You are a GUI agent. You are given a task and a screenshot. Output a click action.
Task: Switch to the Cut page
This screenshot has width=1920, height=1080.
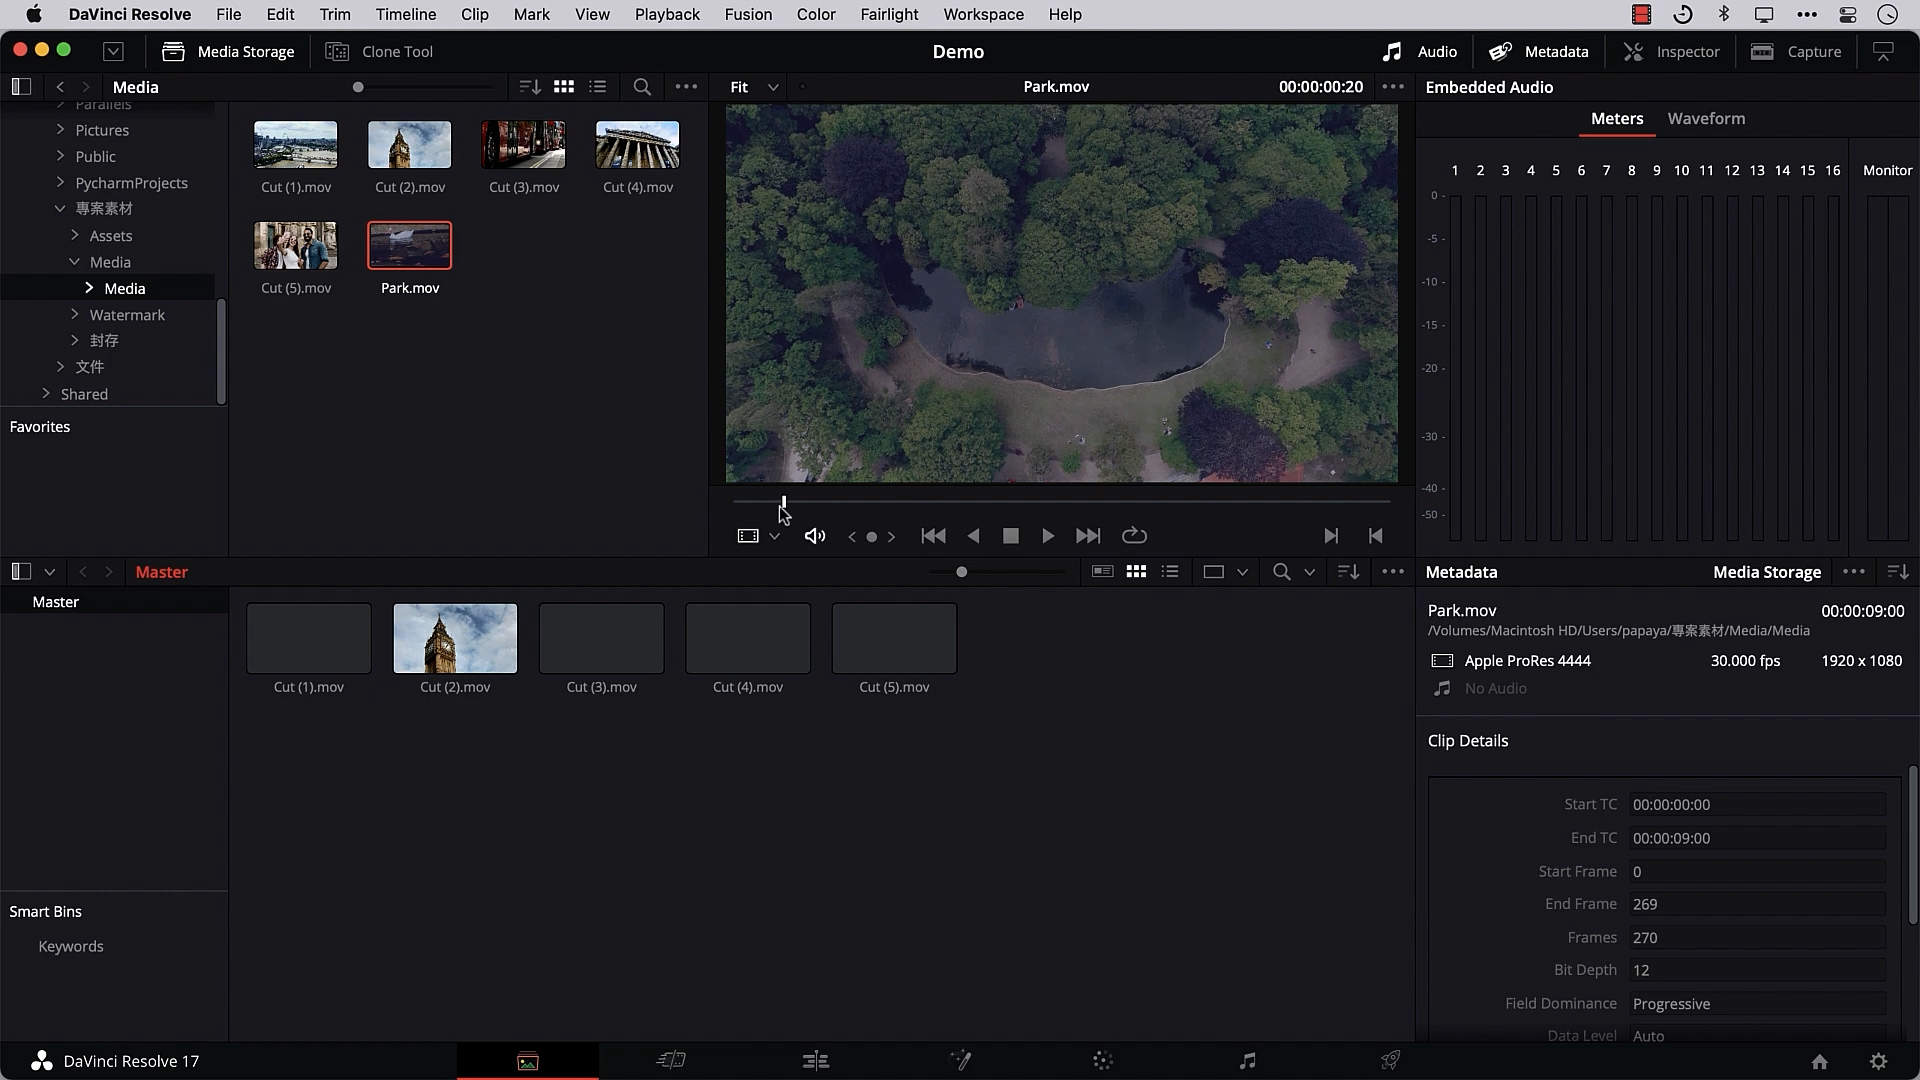(x=672, y=1060)
